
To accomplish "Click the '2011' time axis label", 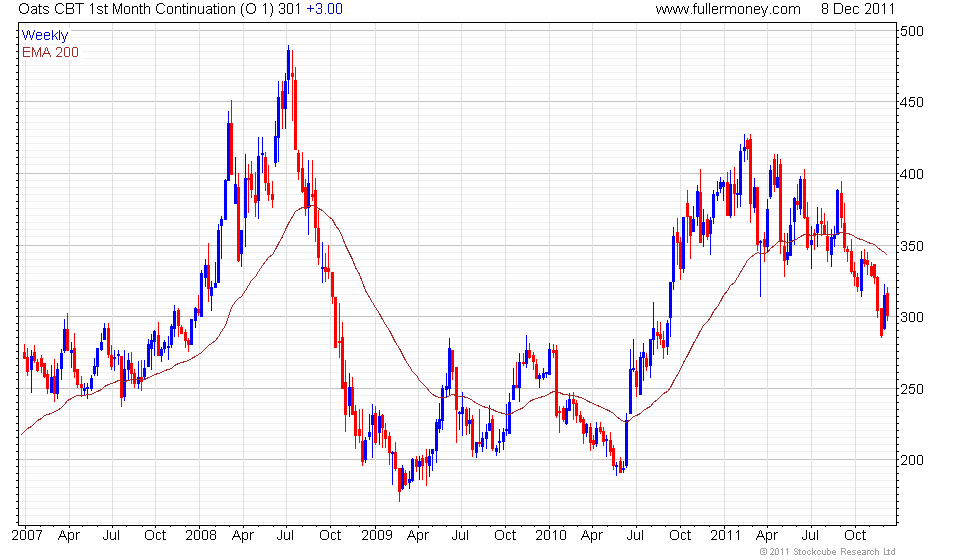I will [725, 535].
